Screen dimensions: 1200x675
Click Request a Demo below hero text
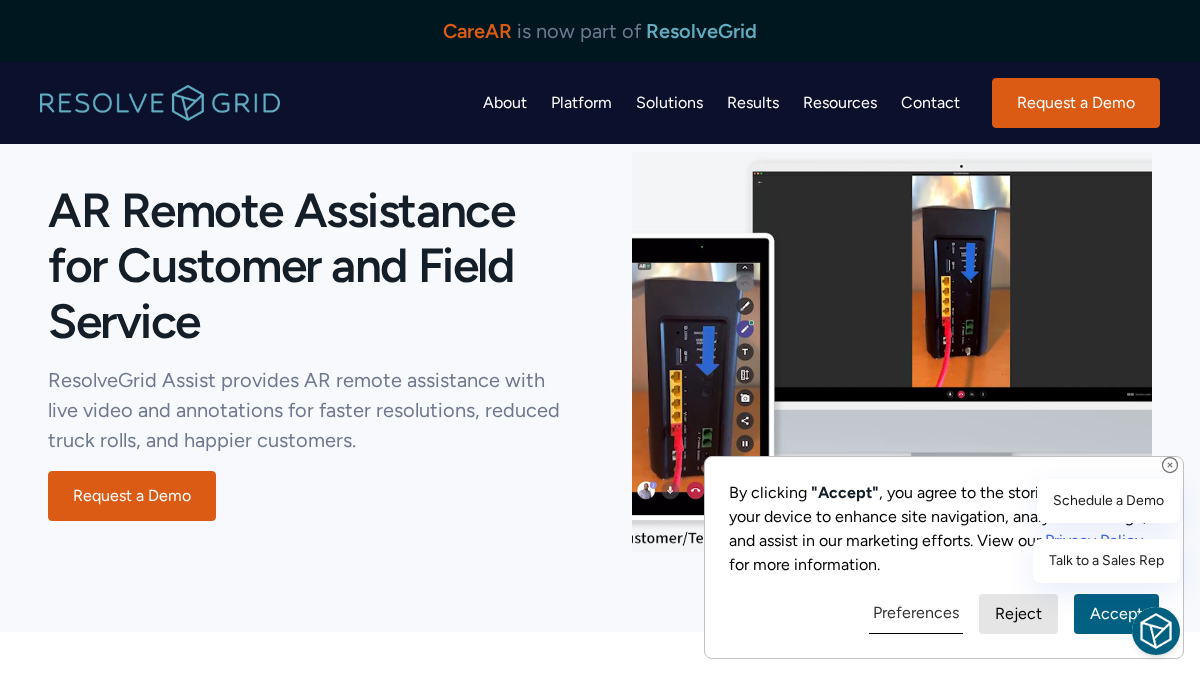pos(132,496)
